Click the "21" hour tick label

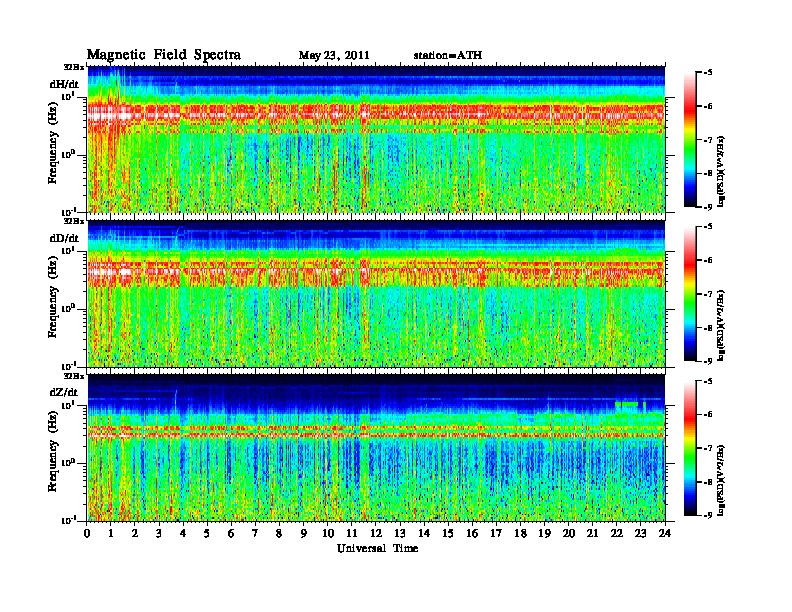592,534
